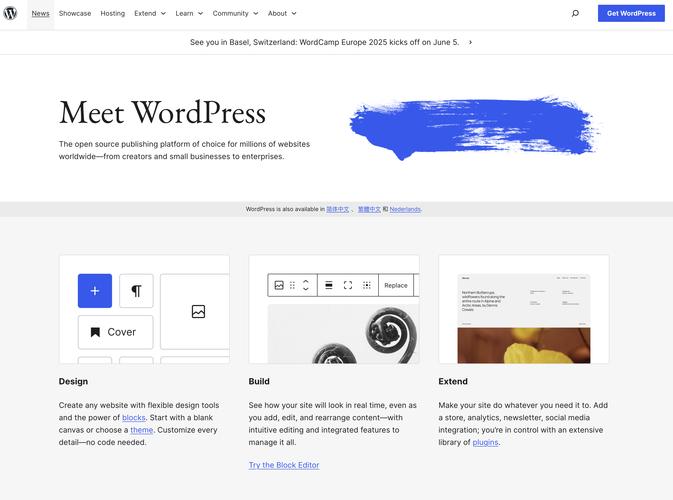This screenshot has height=500, width=673.
Task: Click the Get WordPress button
Action: [x=631, y=13]
